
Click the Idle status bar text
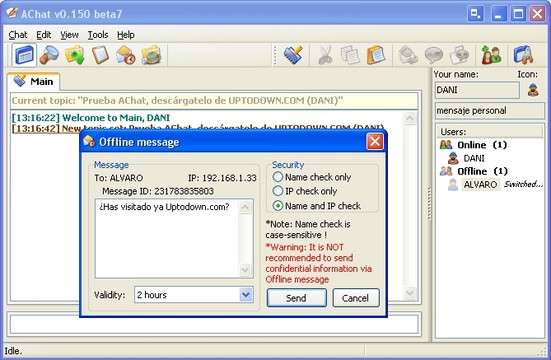point(13,351)
